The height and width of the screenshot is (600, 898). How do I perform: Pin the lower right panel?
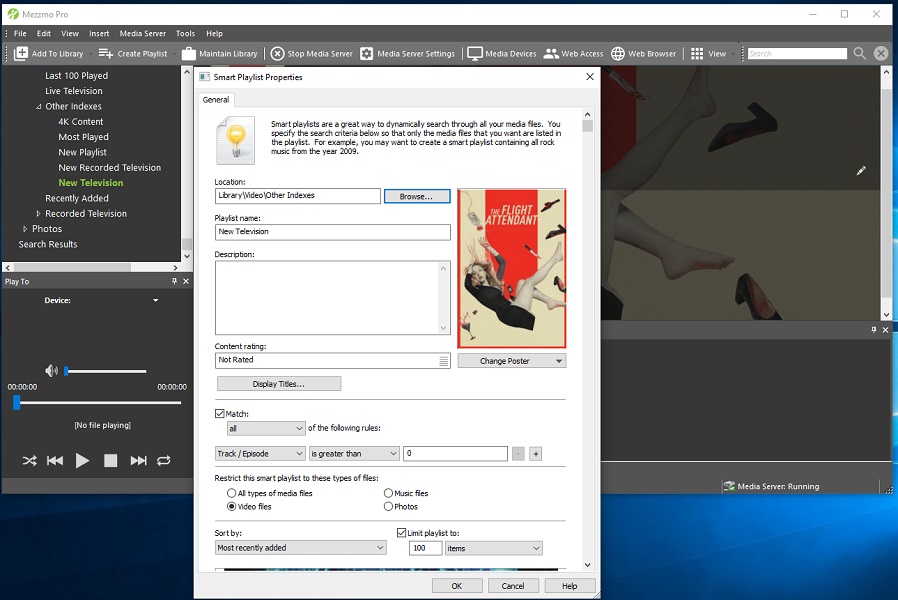(x=873, y=330)
